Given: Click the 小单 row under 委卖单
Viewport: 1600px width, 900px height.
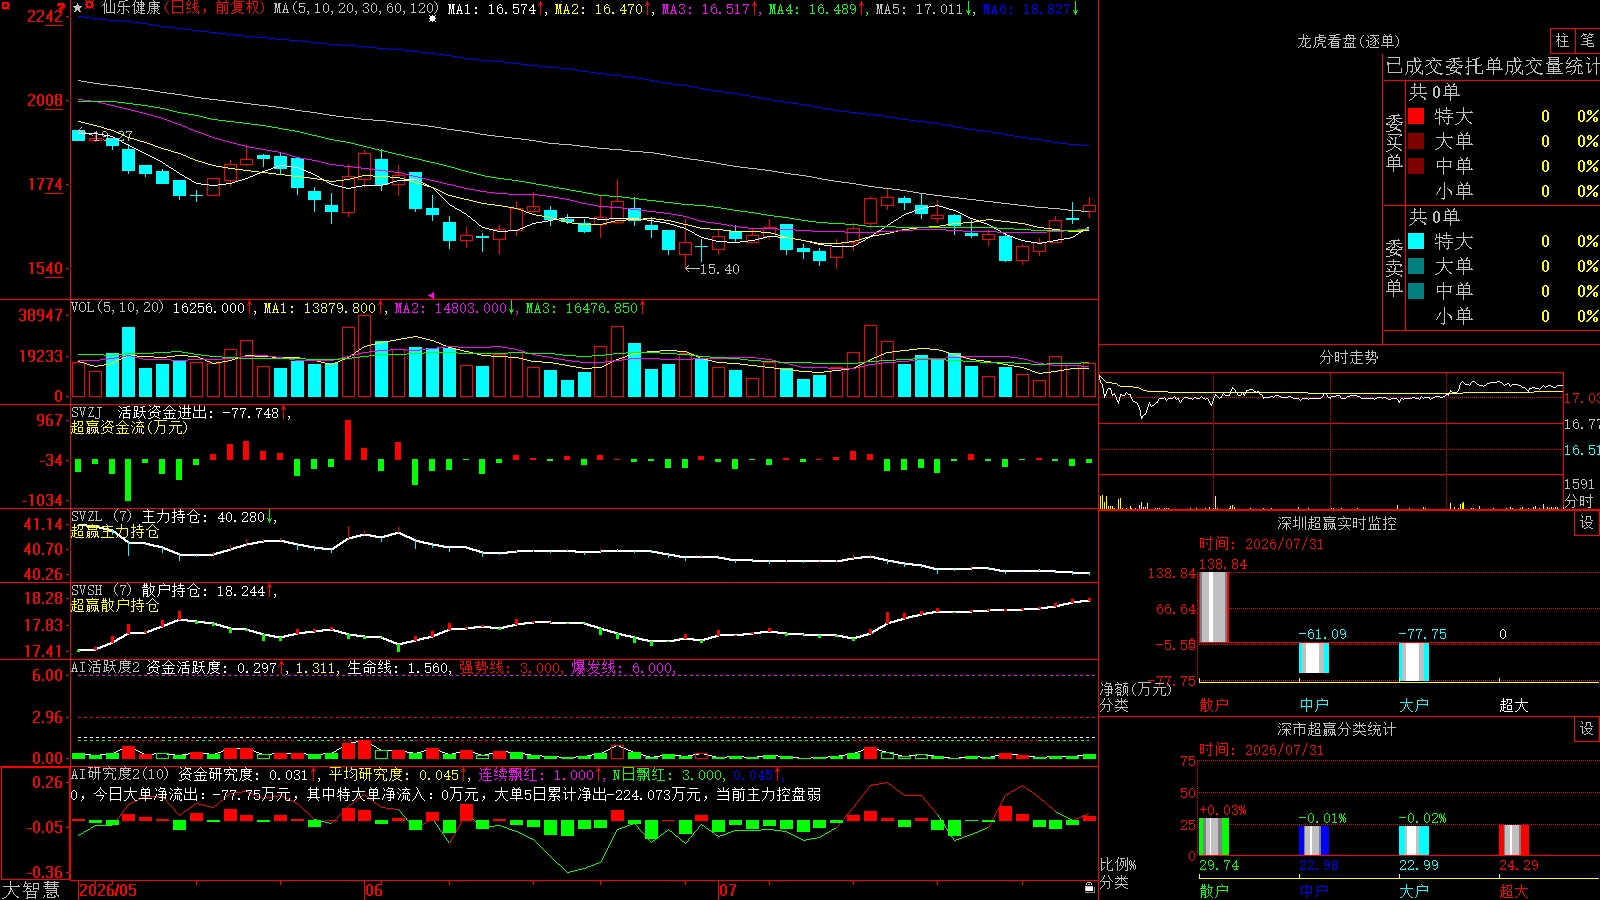Looking at the screenshot, I should (x=1504, y=316).
